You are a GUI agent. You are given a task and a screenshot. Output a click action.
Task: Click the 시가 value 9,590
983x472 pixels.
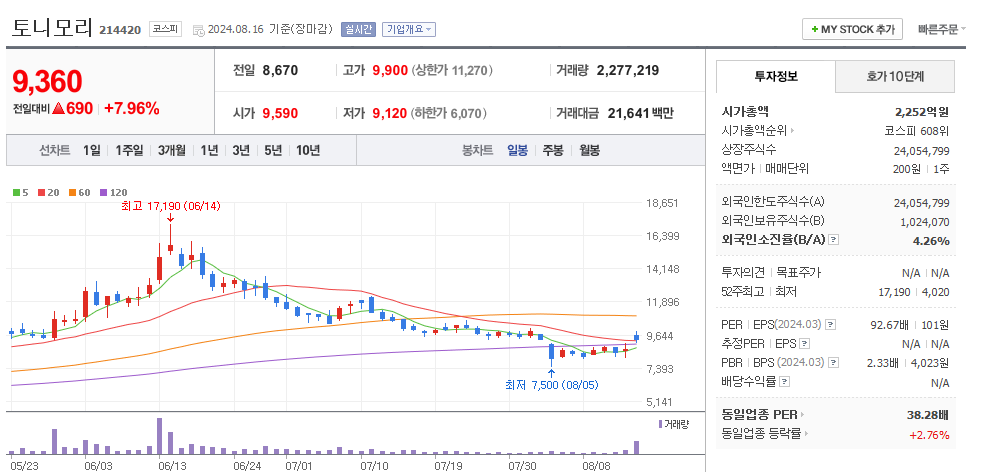pos(280,113)
